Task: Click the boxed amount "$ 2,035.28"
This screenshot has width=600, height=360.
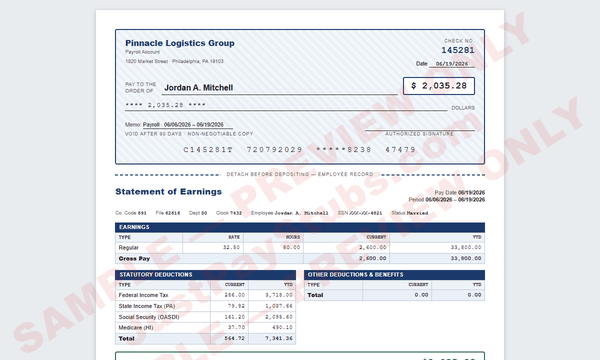Action: click(x=439, y=86)
